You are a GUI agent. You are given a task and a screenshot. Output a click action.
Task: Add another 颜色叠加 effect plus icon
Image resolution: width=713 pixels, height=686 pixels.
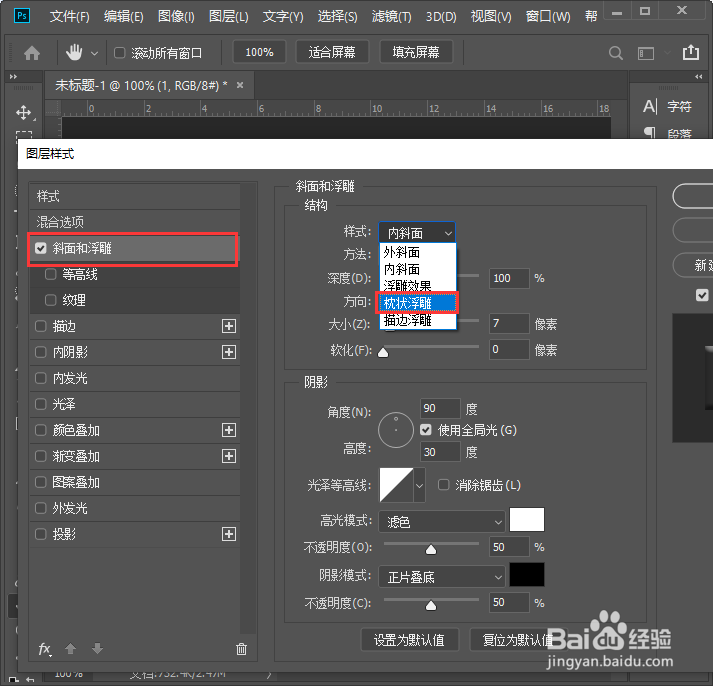(229, 430)
